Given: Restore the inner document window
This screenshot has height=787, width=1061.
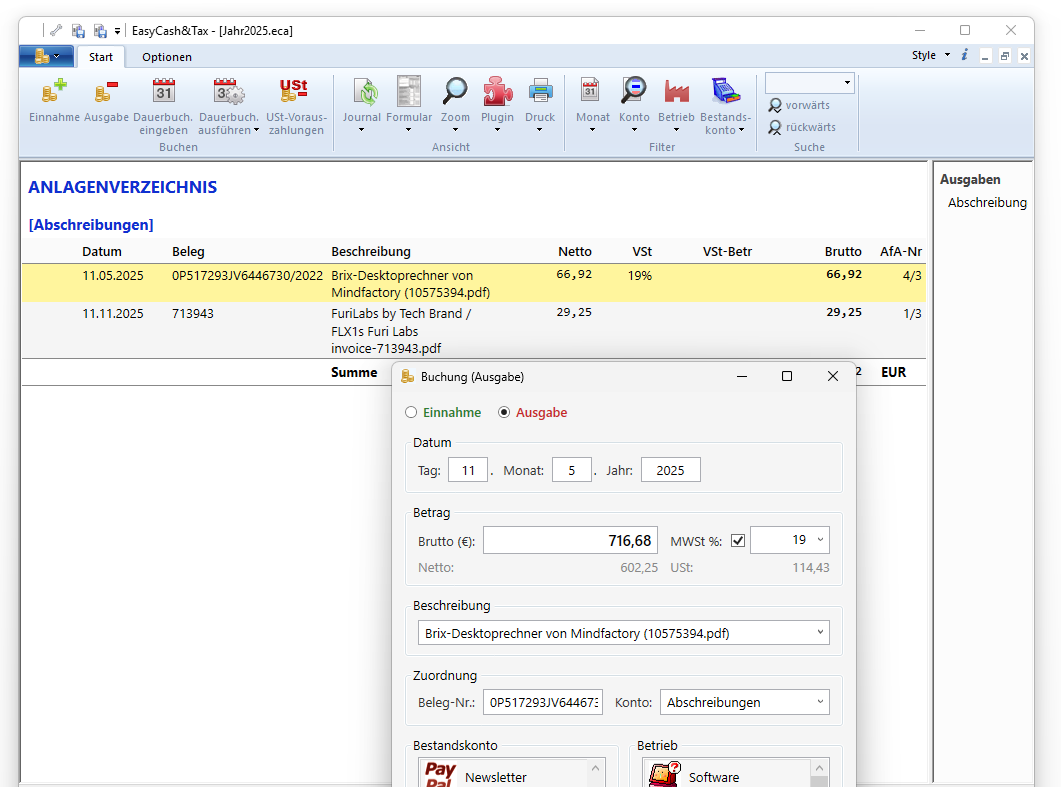Looking at the screenshot, I should [x=1005, y=56].
